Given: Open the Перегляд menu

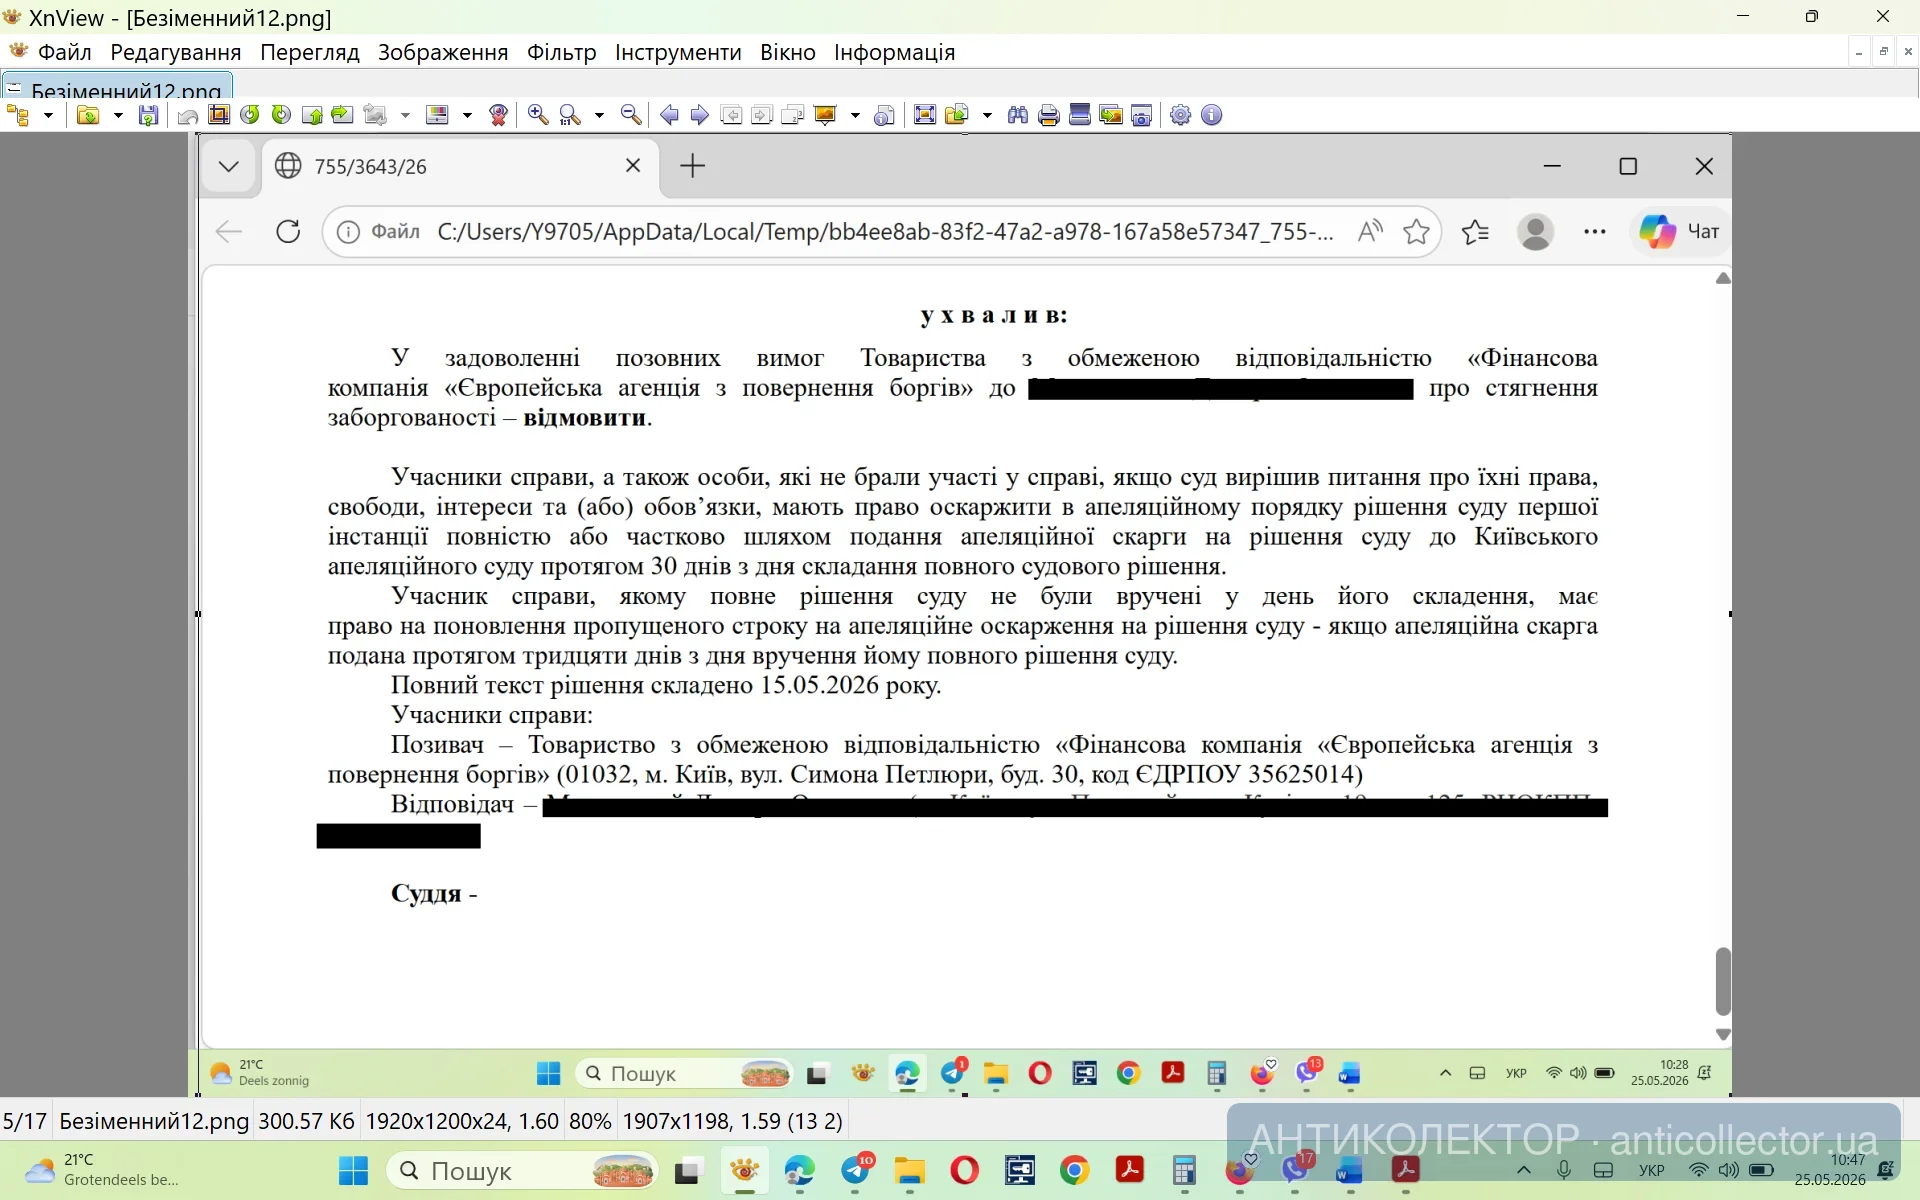Looking at the screenshot, I should pos(310,52).
